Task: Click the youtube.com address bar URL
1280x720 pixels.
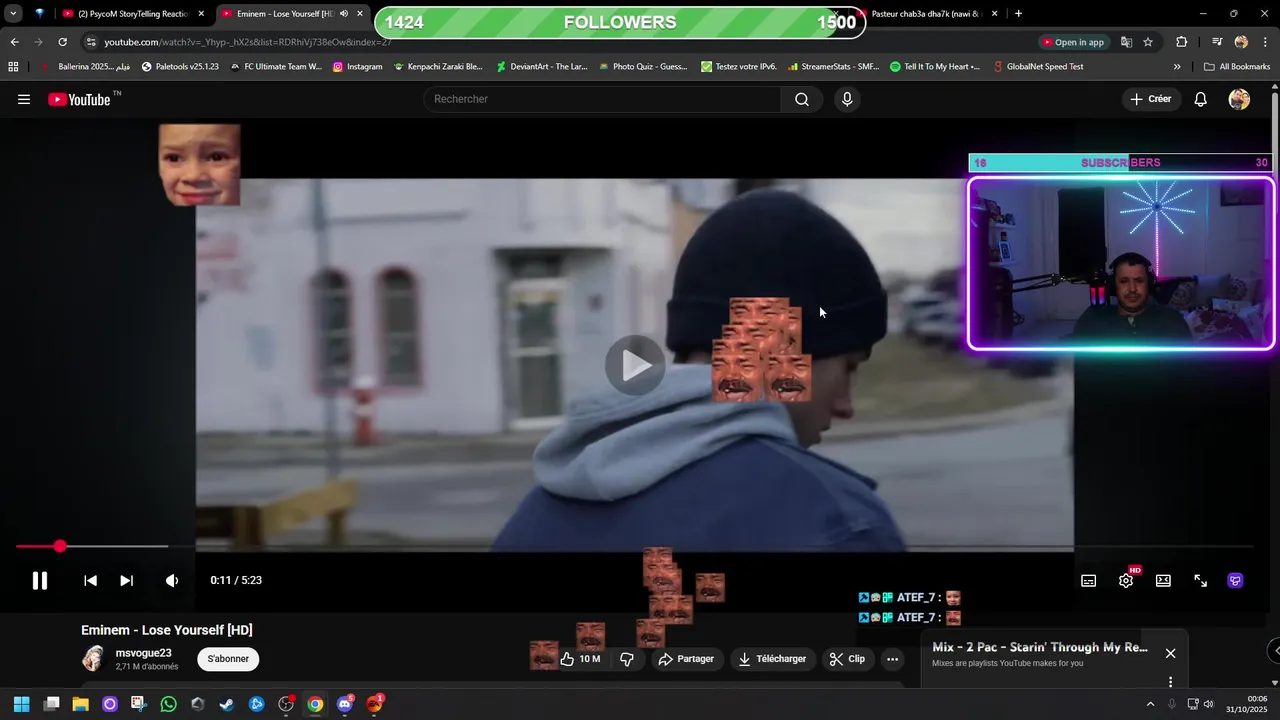Action: pos(247,42)
